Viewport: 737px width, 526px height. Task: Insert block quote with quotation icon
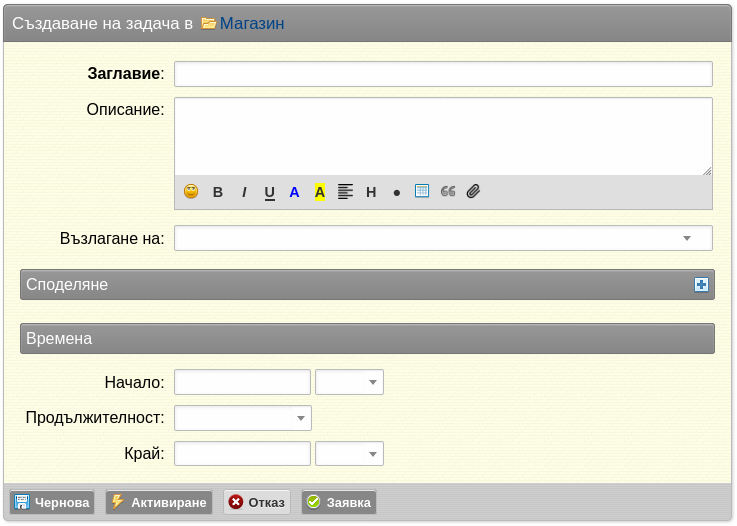click(x=448, y=191)
